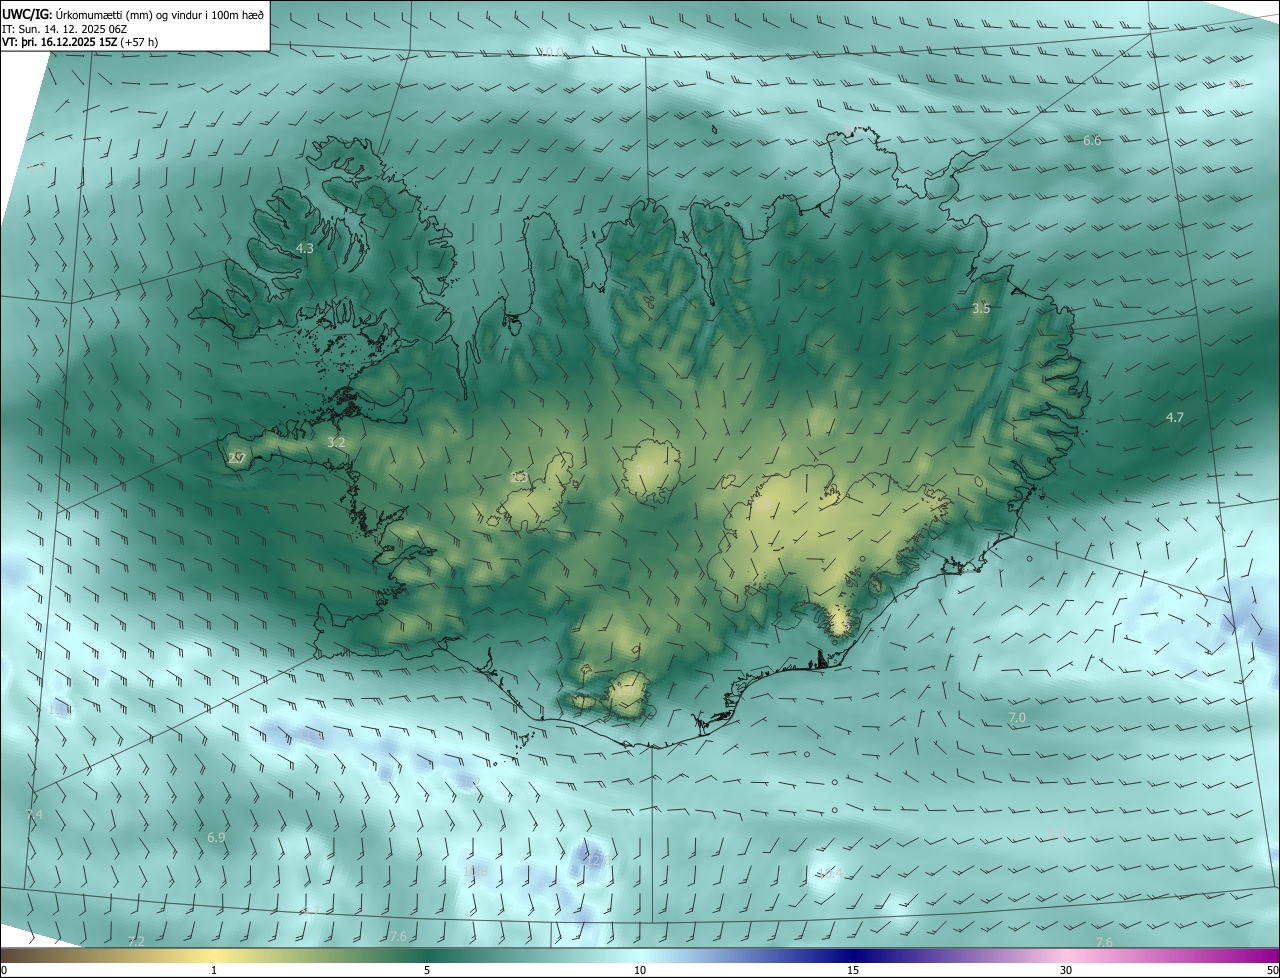Select the 30 tick label on the legend
Screen dimensions: 1280x978
[x=1066, y=970]
